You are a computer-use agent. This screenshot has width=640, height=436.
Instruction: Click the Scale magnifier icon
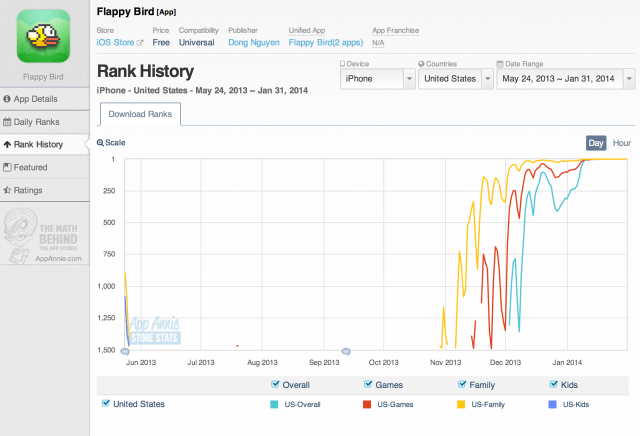100,142
